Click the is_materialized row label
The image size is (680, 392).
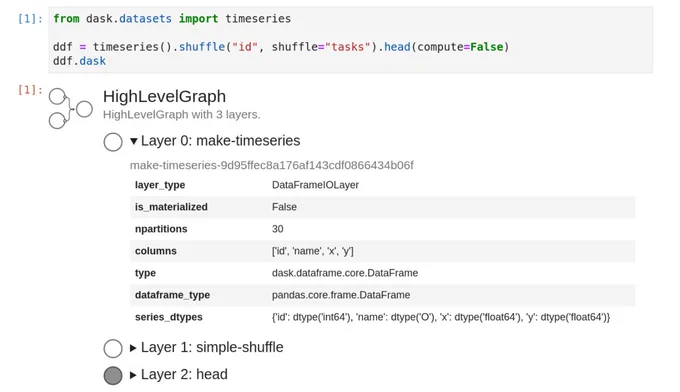[x=171, y=207]
